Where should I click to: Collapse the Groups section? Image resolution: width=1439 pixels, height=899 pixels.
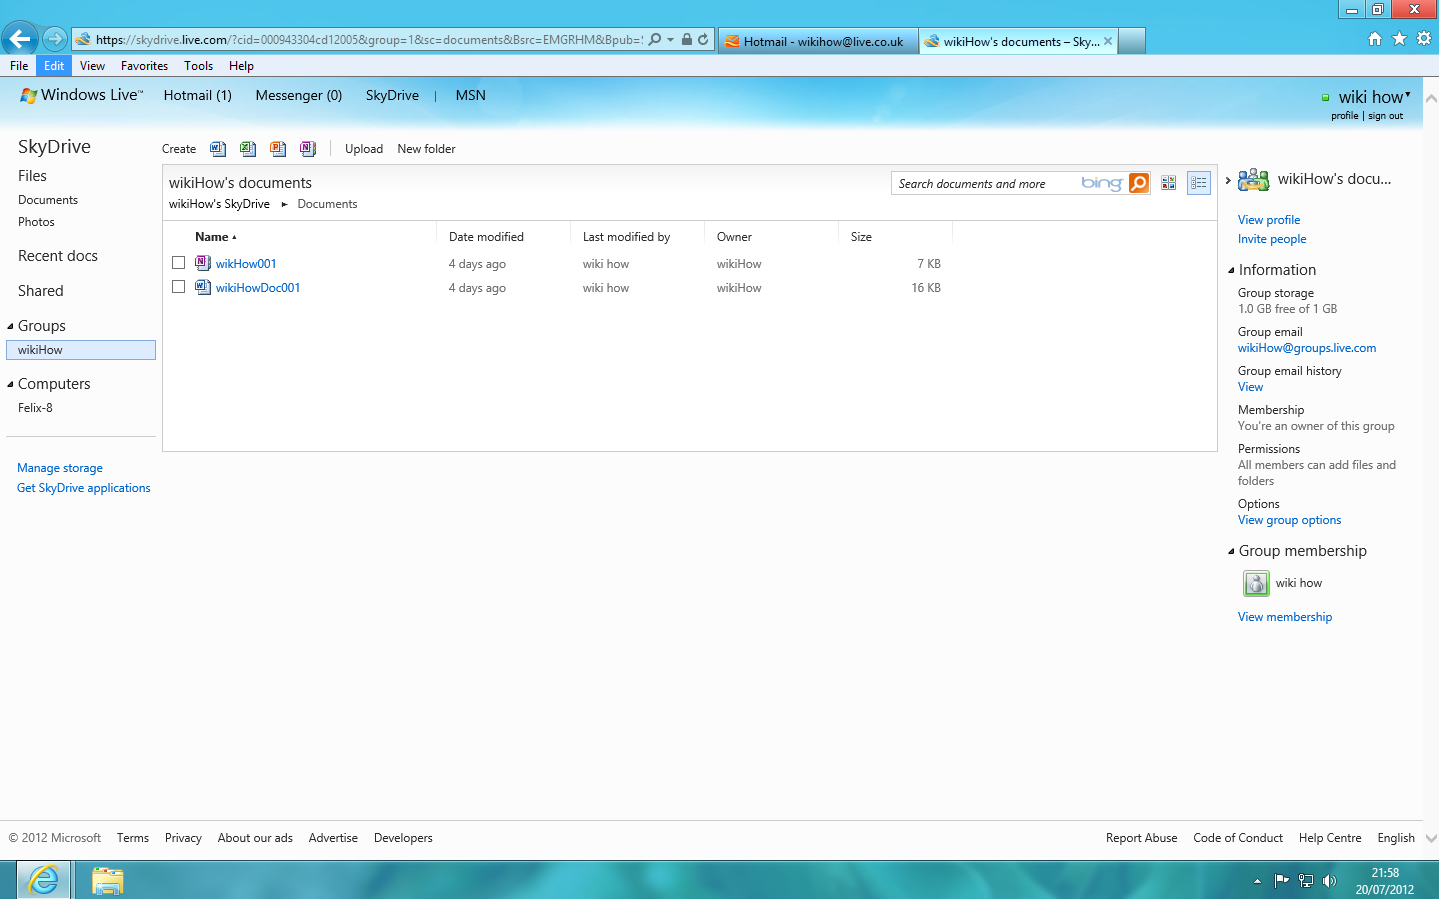pos(10,326)
